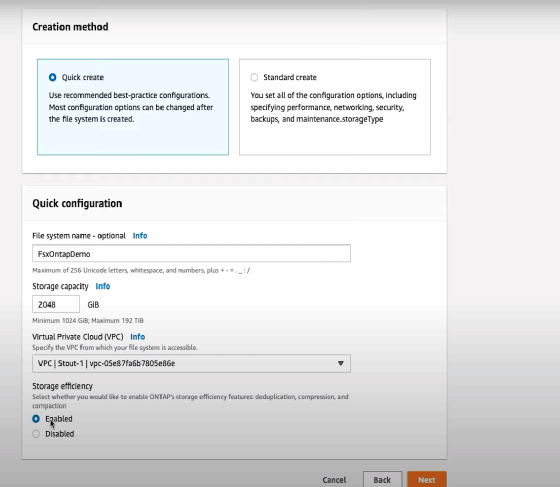Click the Creation method section heading
This screenshot has width=560, height=487.
(x=70, y=27)
